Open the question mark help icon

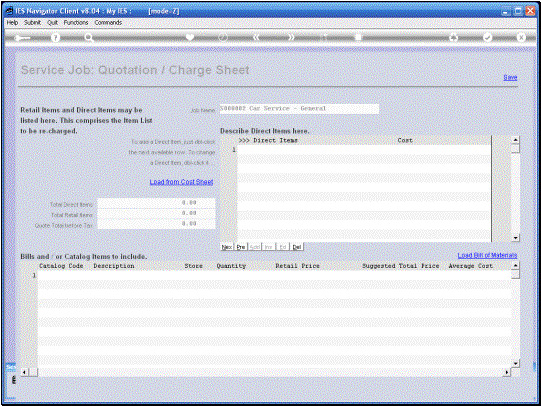(55, 38)
